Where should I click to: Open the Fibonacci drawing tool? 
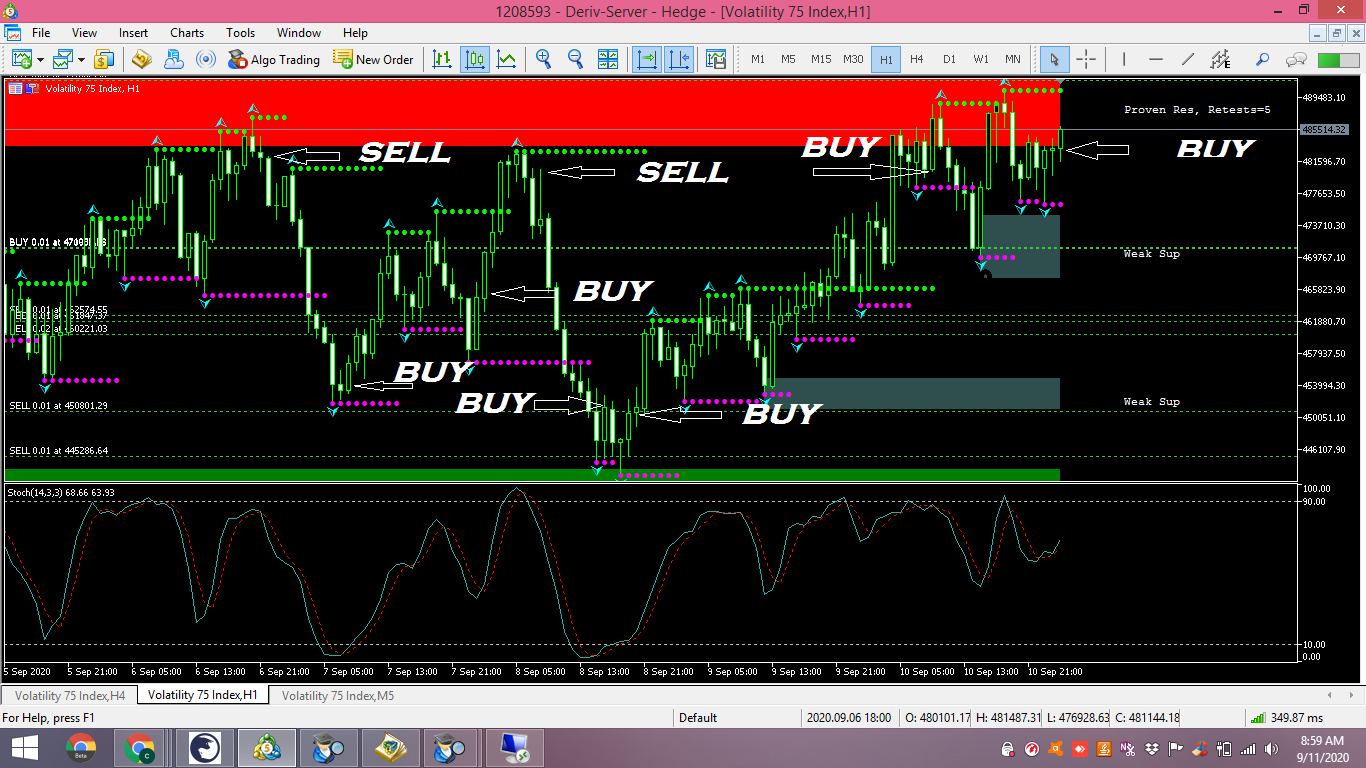pos(1220,60)
